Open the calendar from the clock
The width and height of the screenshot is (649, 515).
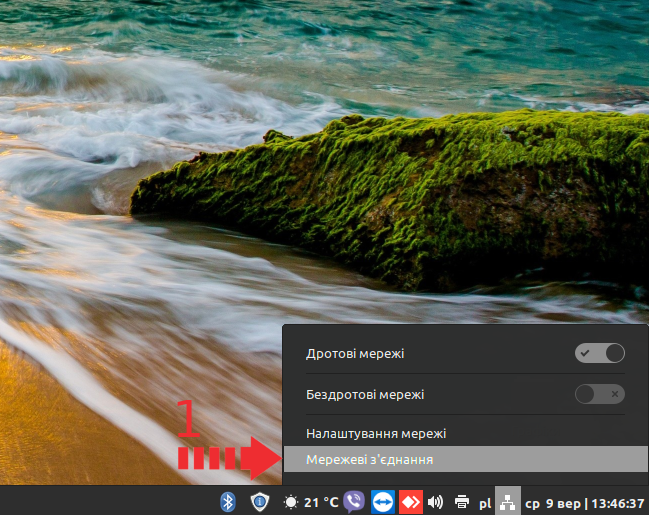click(x=584, y=503)
